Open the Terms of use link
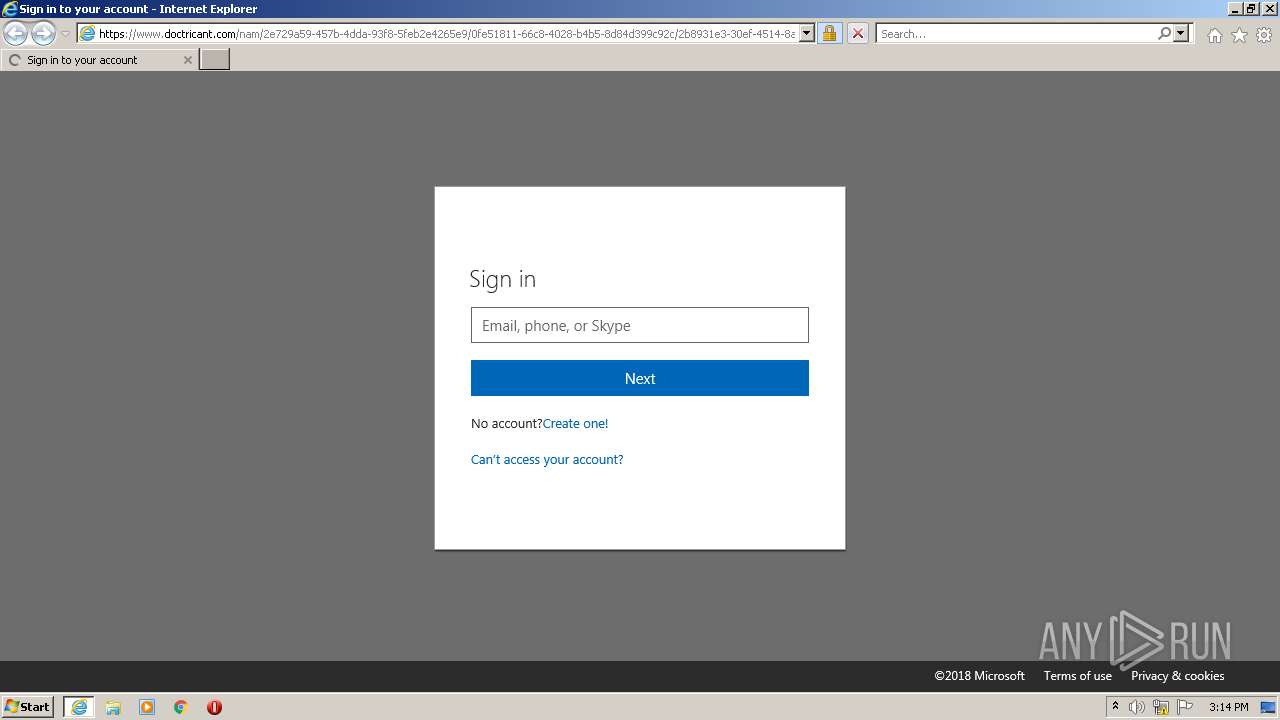Screen dimensions: 1280x720 (1078, 676)
